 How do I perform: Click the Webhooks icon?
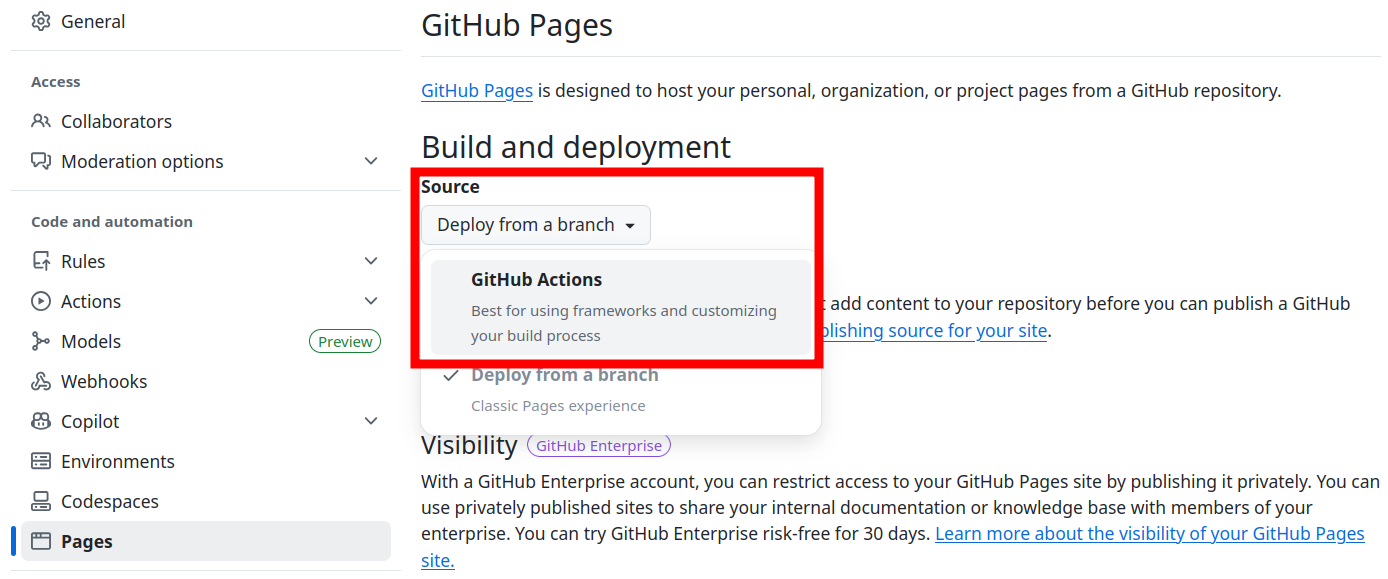coord(41,381)
